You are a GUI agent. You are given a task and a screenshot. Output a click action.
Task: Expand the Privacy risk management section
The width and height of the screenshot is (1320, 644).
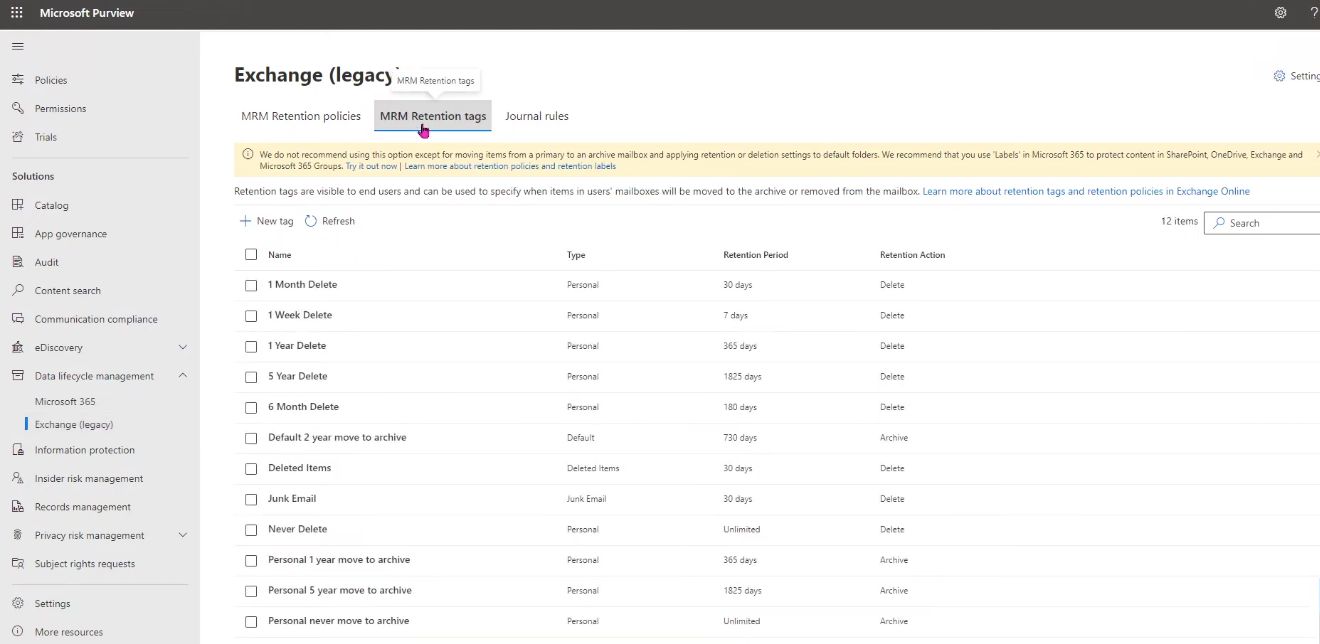[x=183, y=535]
